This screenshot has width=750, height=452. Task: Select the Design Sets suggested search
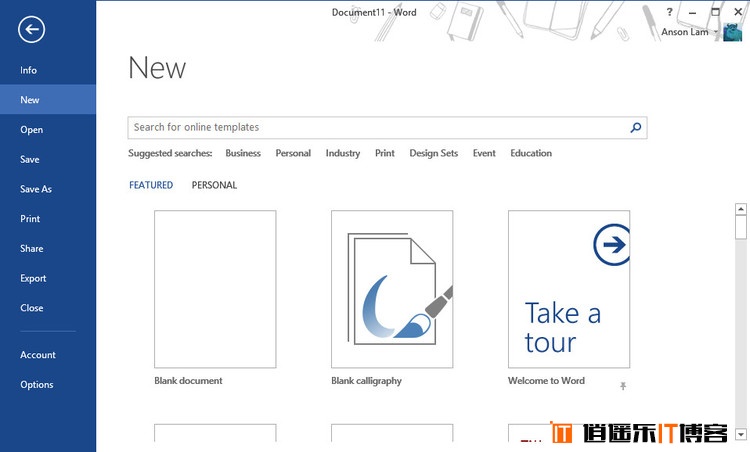coord(433,153)
